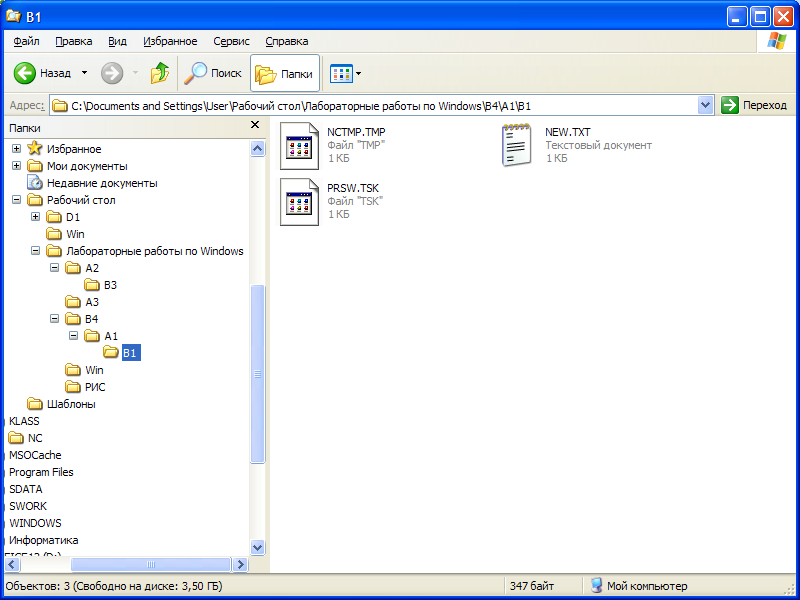800x600 pixels.
Task: Open the Сервис menu
Action: [x=231, y=41]
